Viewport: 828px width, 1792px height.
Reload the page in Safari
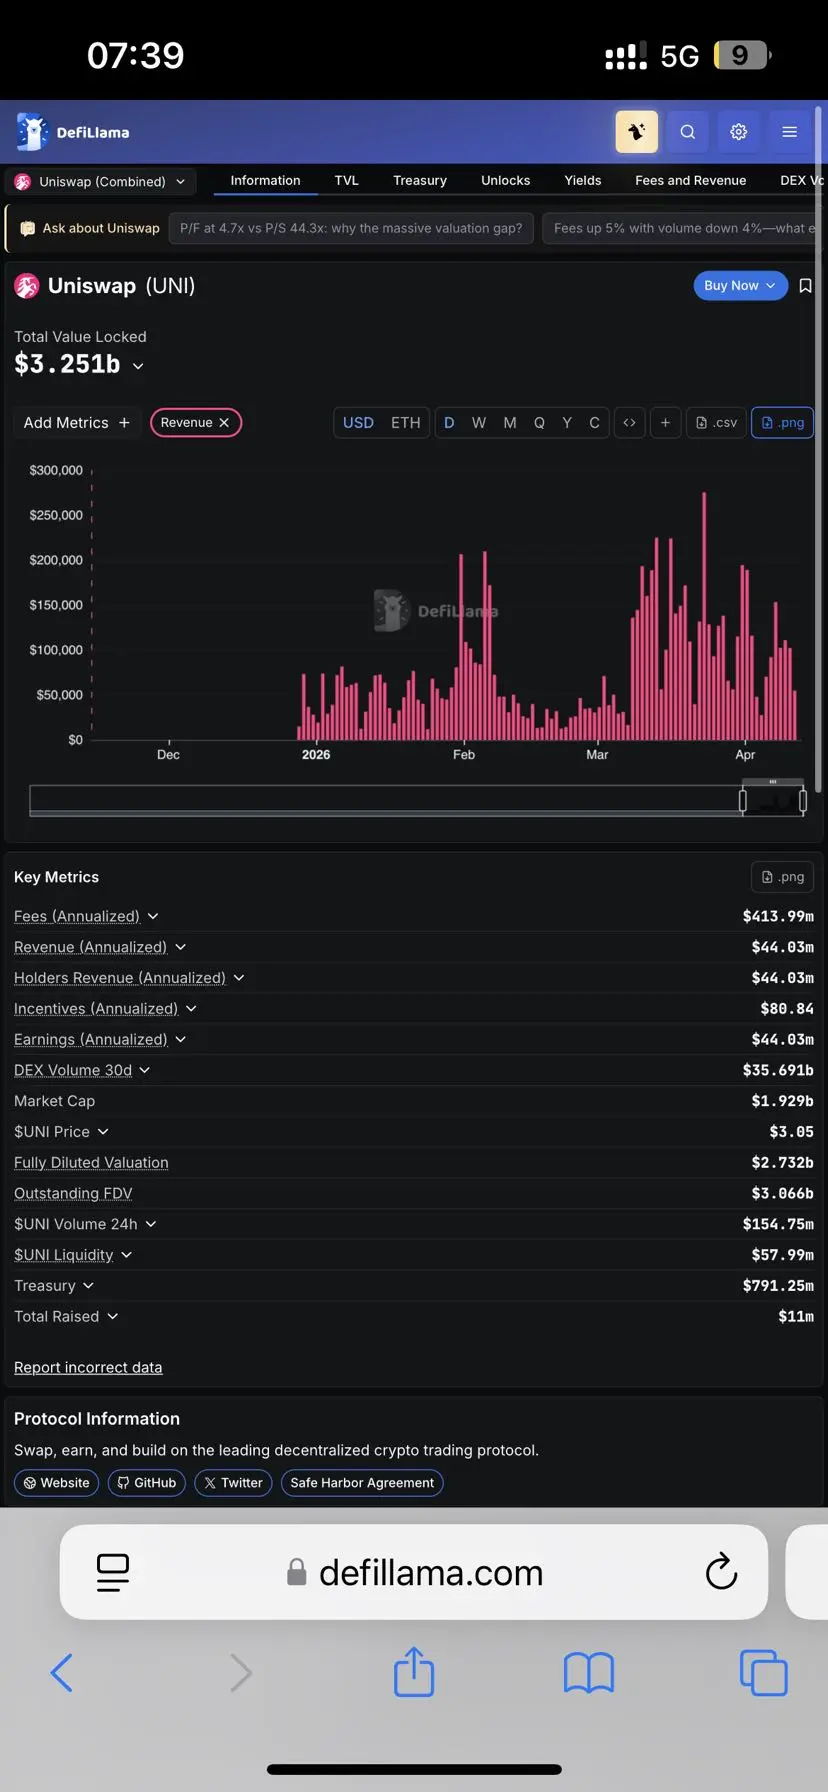point(721,1573)
